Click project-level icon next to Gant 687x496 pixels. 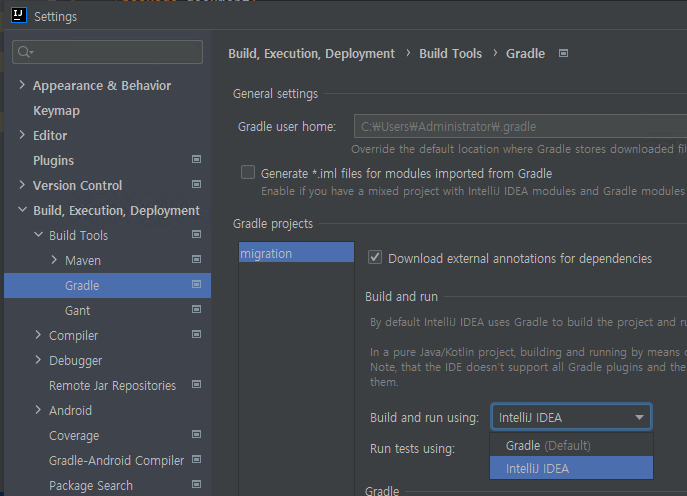point(196,309)
